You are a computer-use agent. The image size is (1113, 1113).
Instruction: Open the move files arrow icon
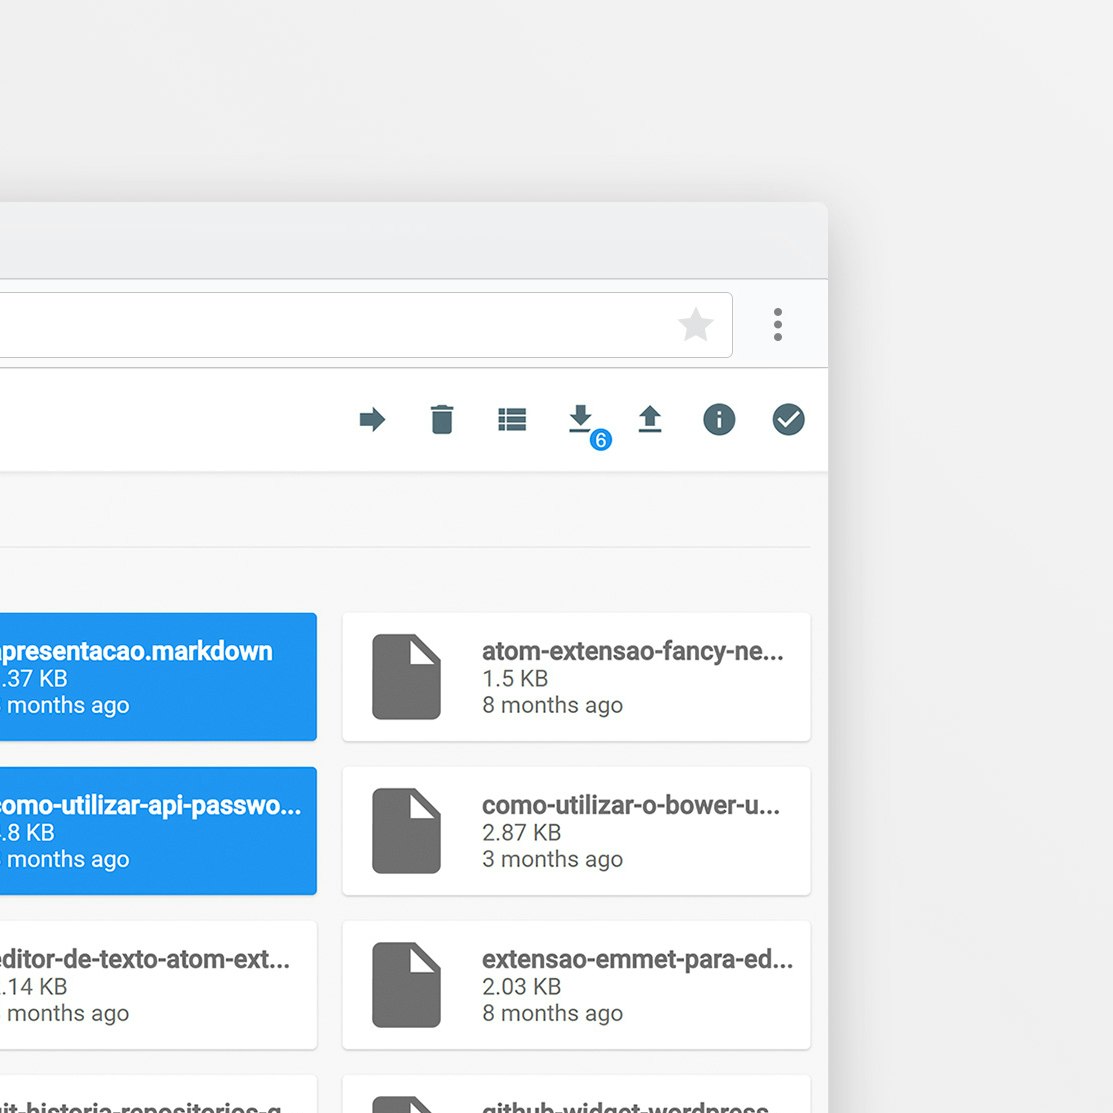point(371,420)
